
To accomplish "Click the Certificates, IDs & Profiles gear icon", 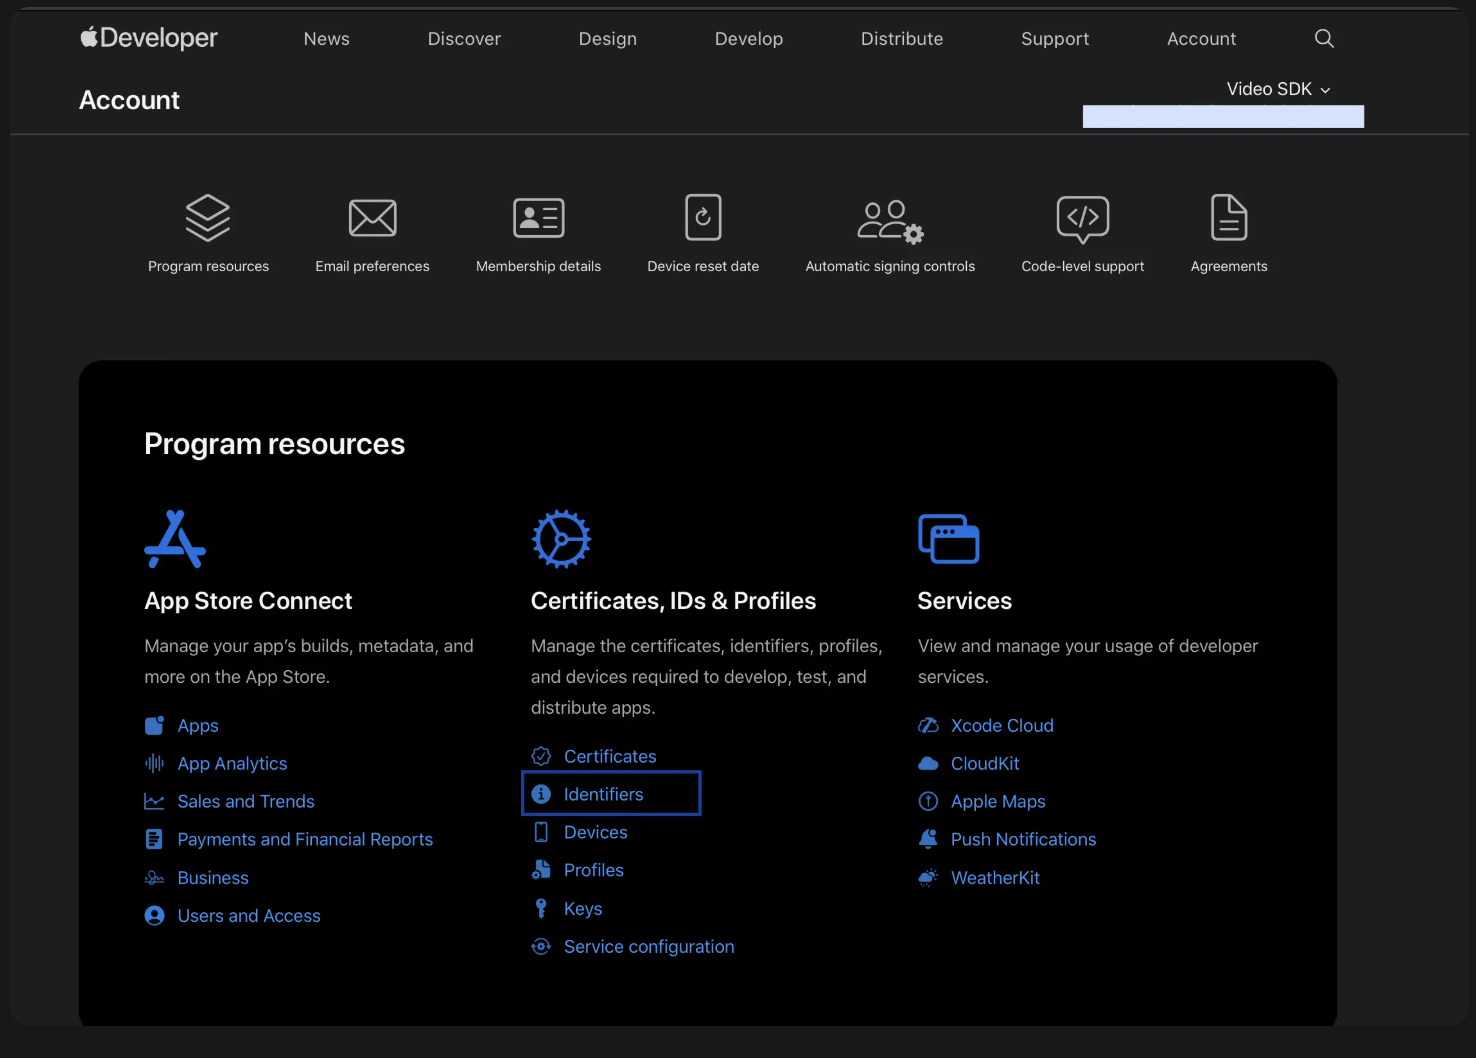I will [x=561, y=539].
